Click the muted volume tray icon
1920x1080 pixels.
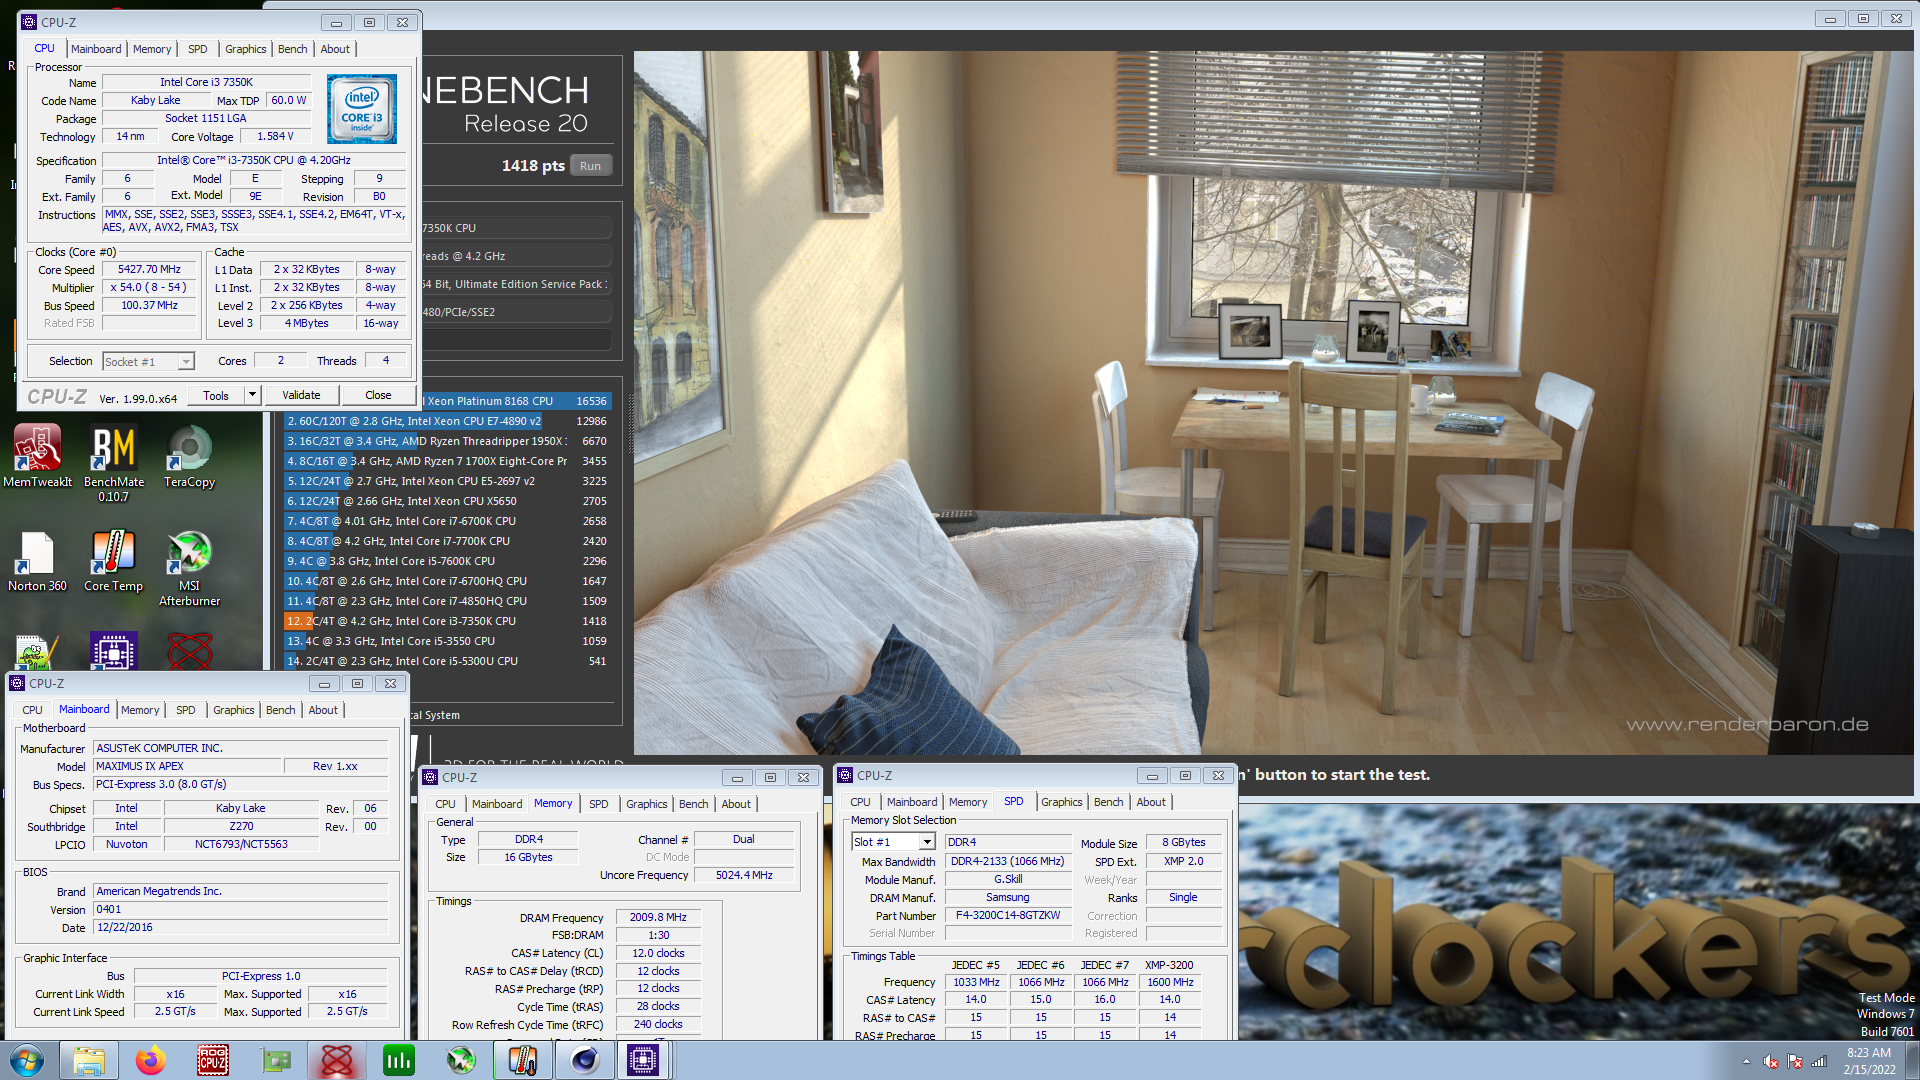click(x=1770, y=1061)
